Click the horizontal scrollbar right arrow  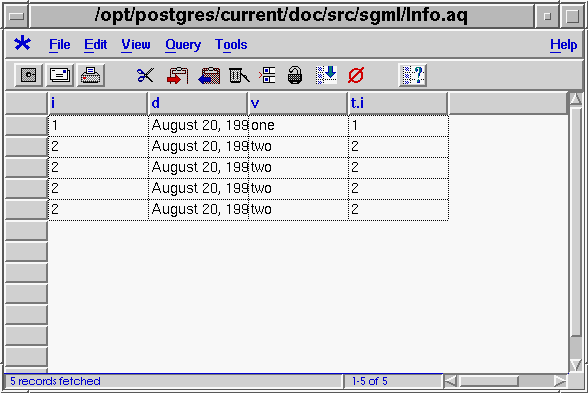coord(560,381)
